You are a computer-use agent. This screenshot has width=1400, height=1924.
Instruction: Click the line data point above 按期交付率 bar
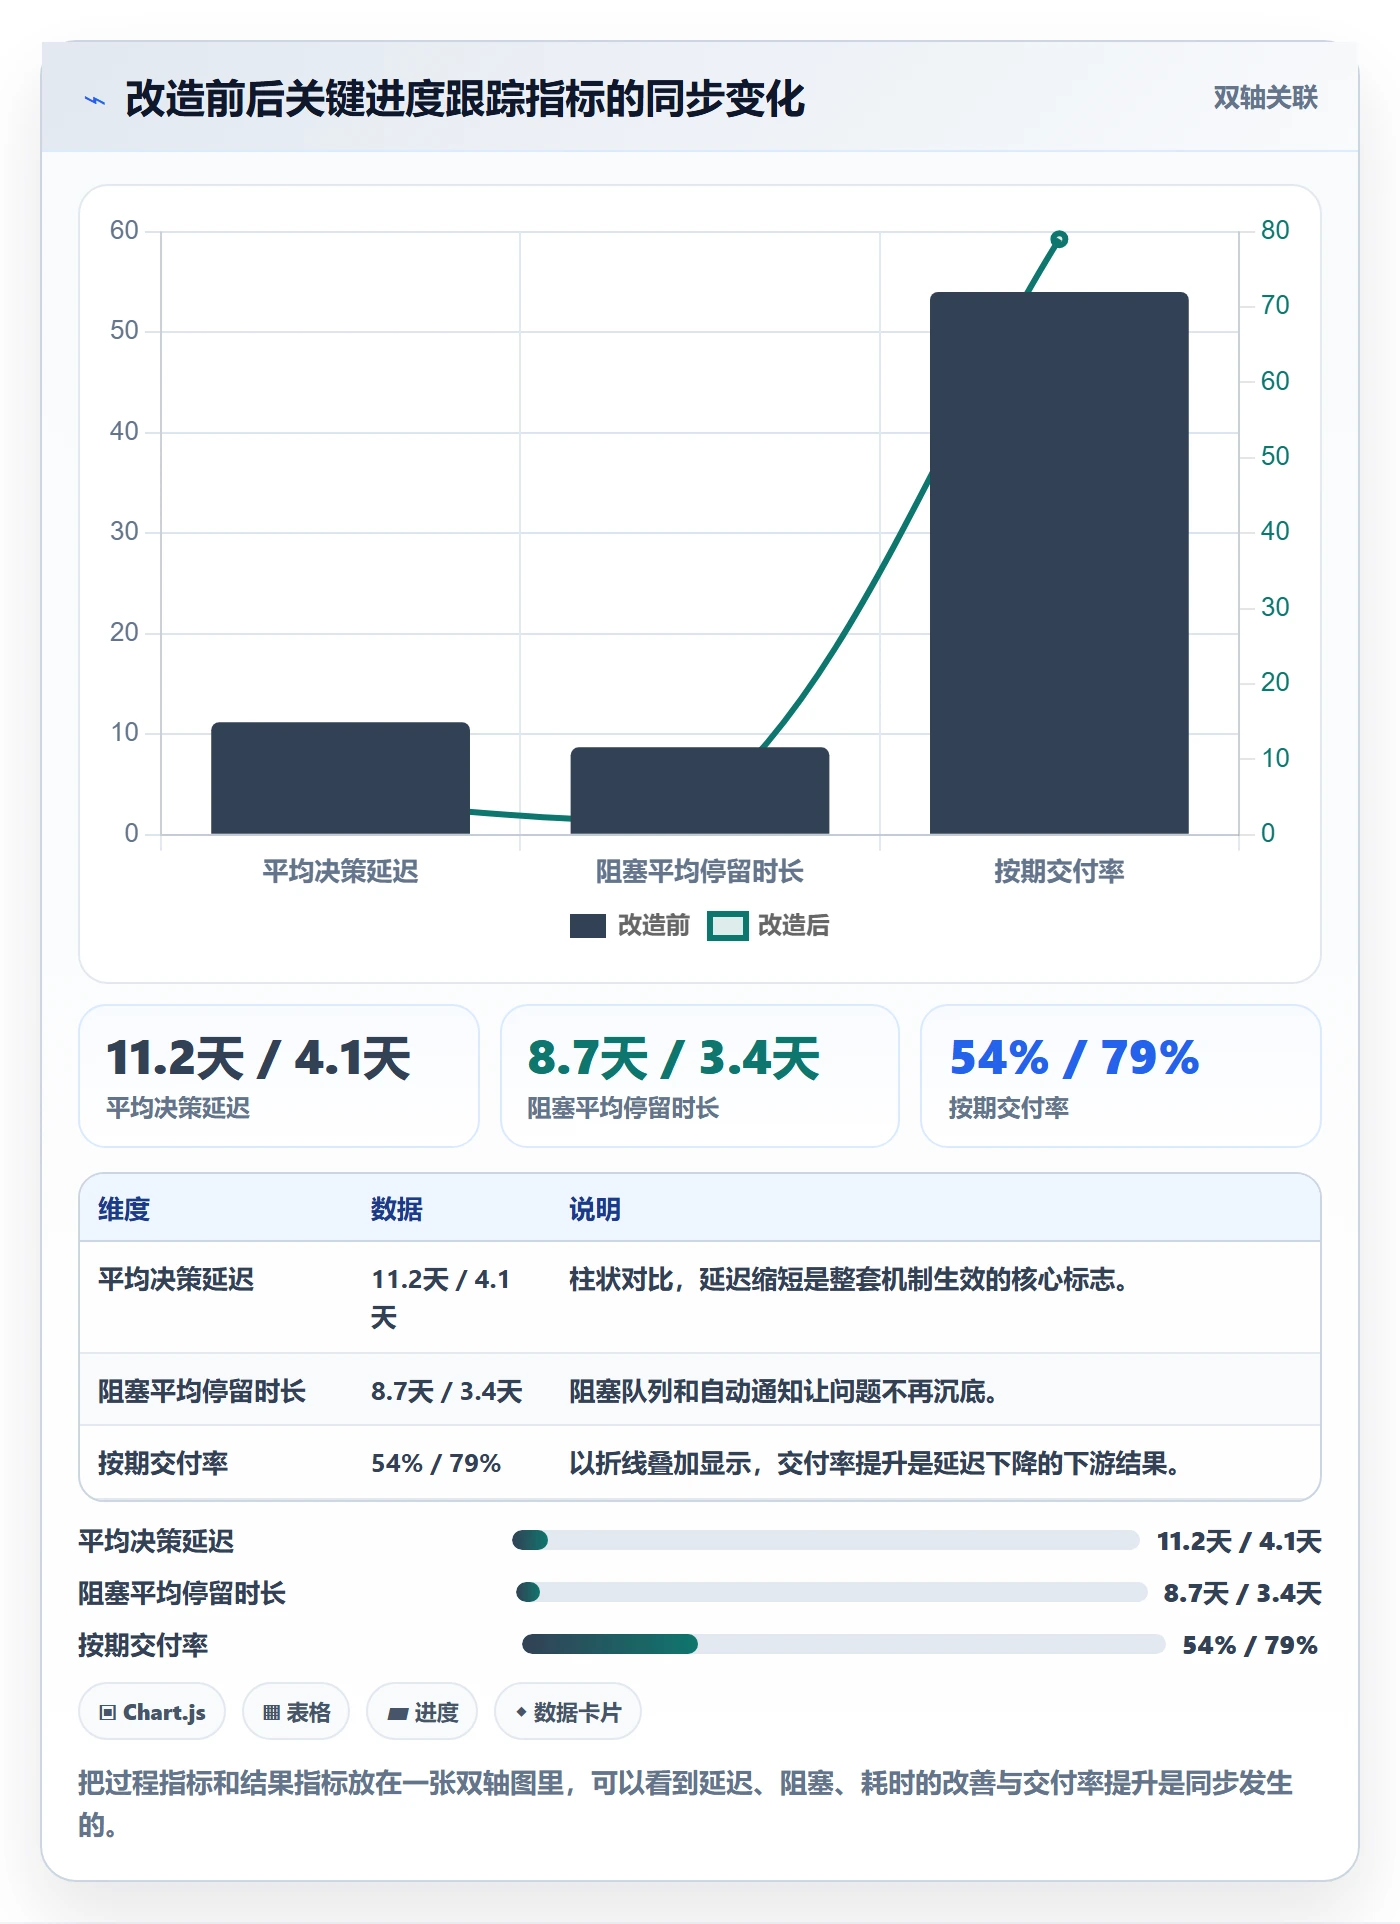tap(1059, 239)
